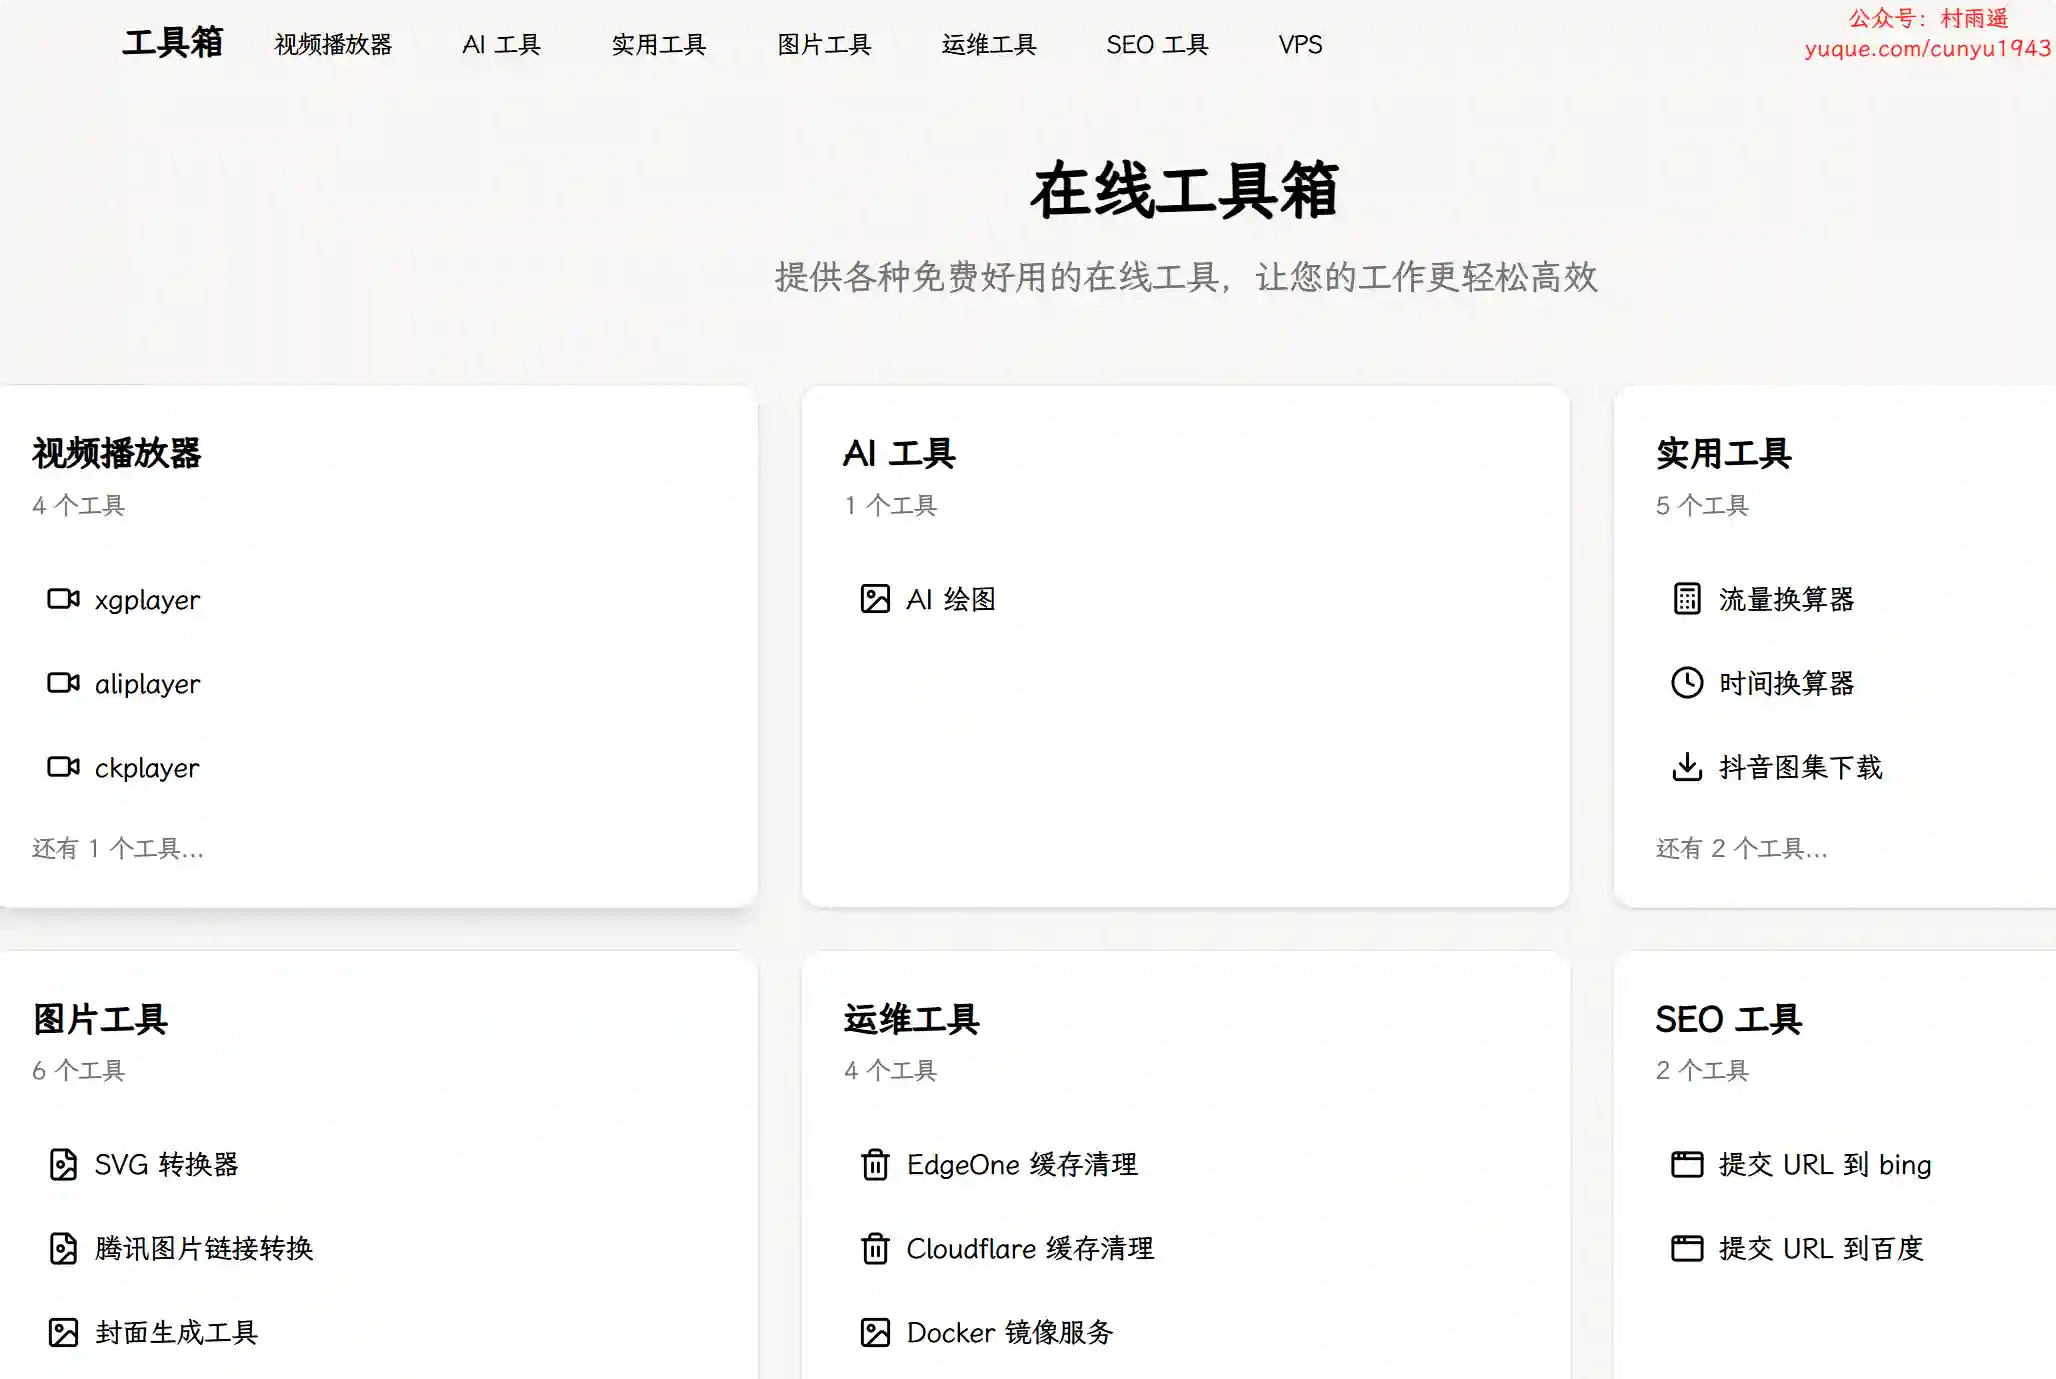Click the 实用工具 card heading
The width and height of the screenshot is (2056, 1379).
[1723, 453]
